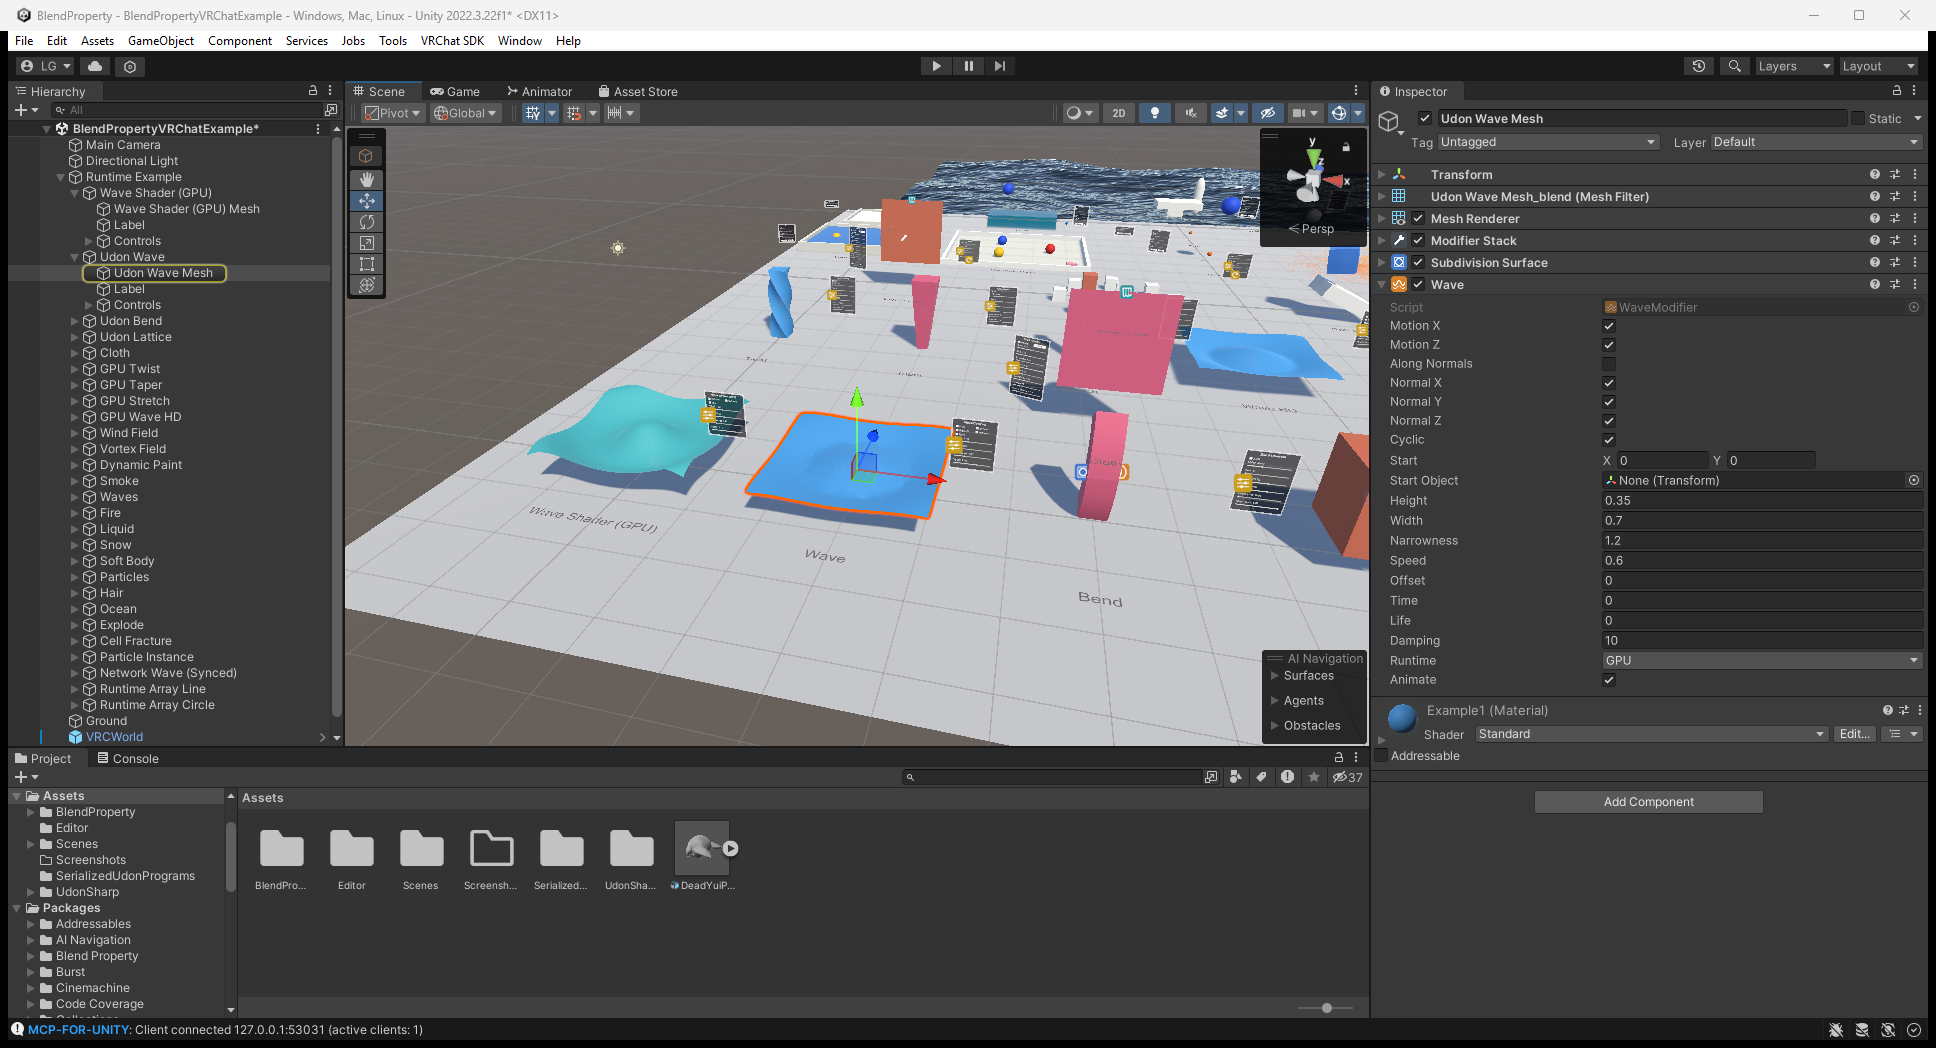Toggle hidden objects visibility icon in Scene
Image resolution: width=1936 pixels, height=1048 pixels.
[1267, 113]
